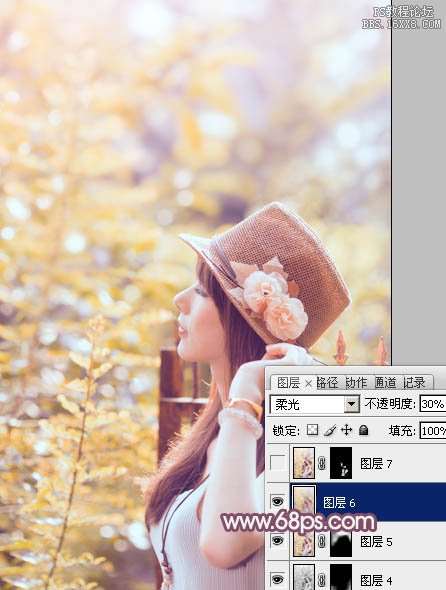
Task: Click the 不透明度 opacity value field
Action: point(433,404)
